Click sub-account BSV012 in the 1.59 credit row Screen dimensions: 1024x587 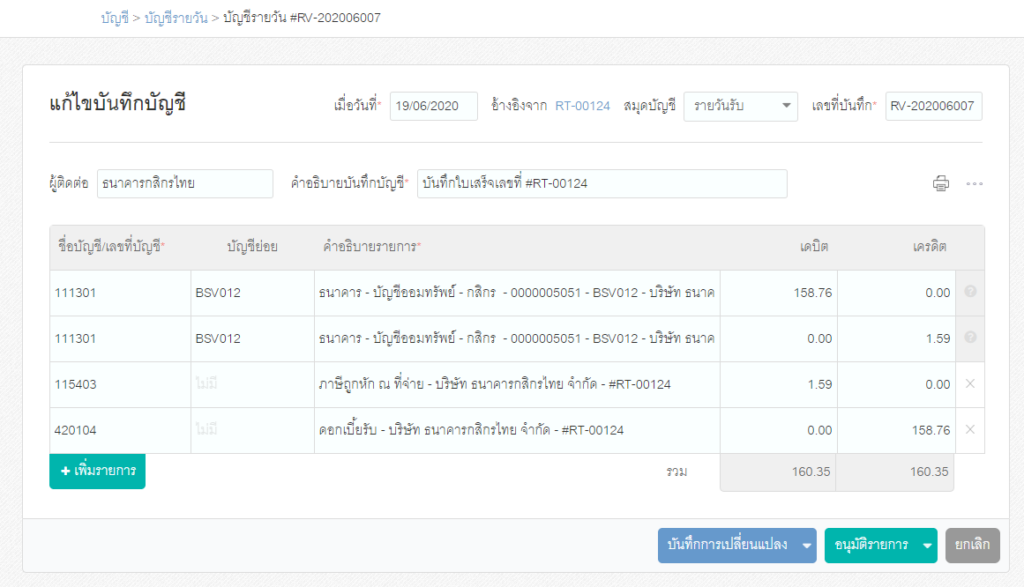point(253,339)
